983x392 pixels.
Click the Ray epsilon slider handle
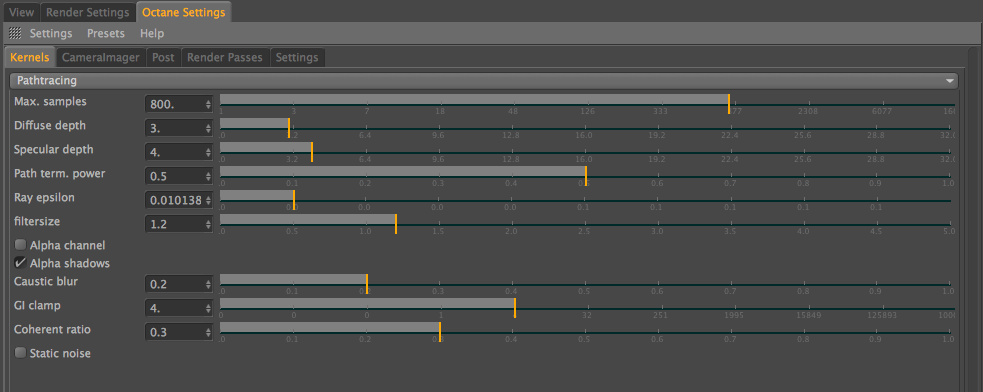(x=294, y=199)
